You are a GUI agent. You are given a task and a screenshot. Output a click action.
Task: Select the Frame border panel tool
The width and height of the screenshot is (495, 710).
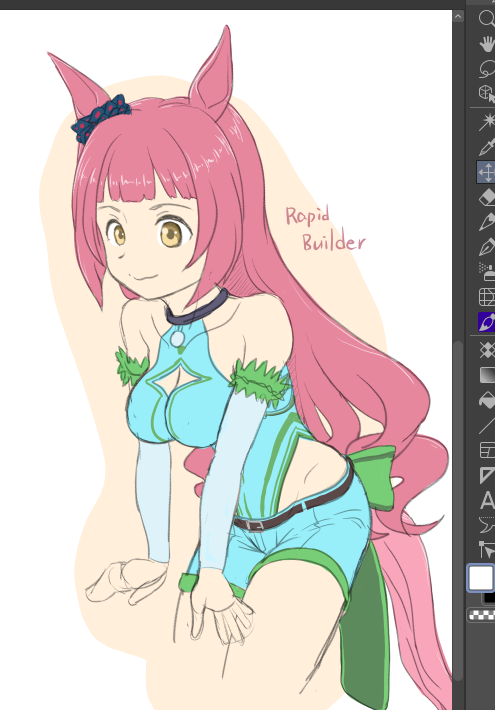click(487, 450)
